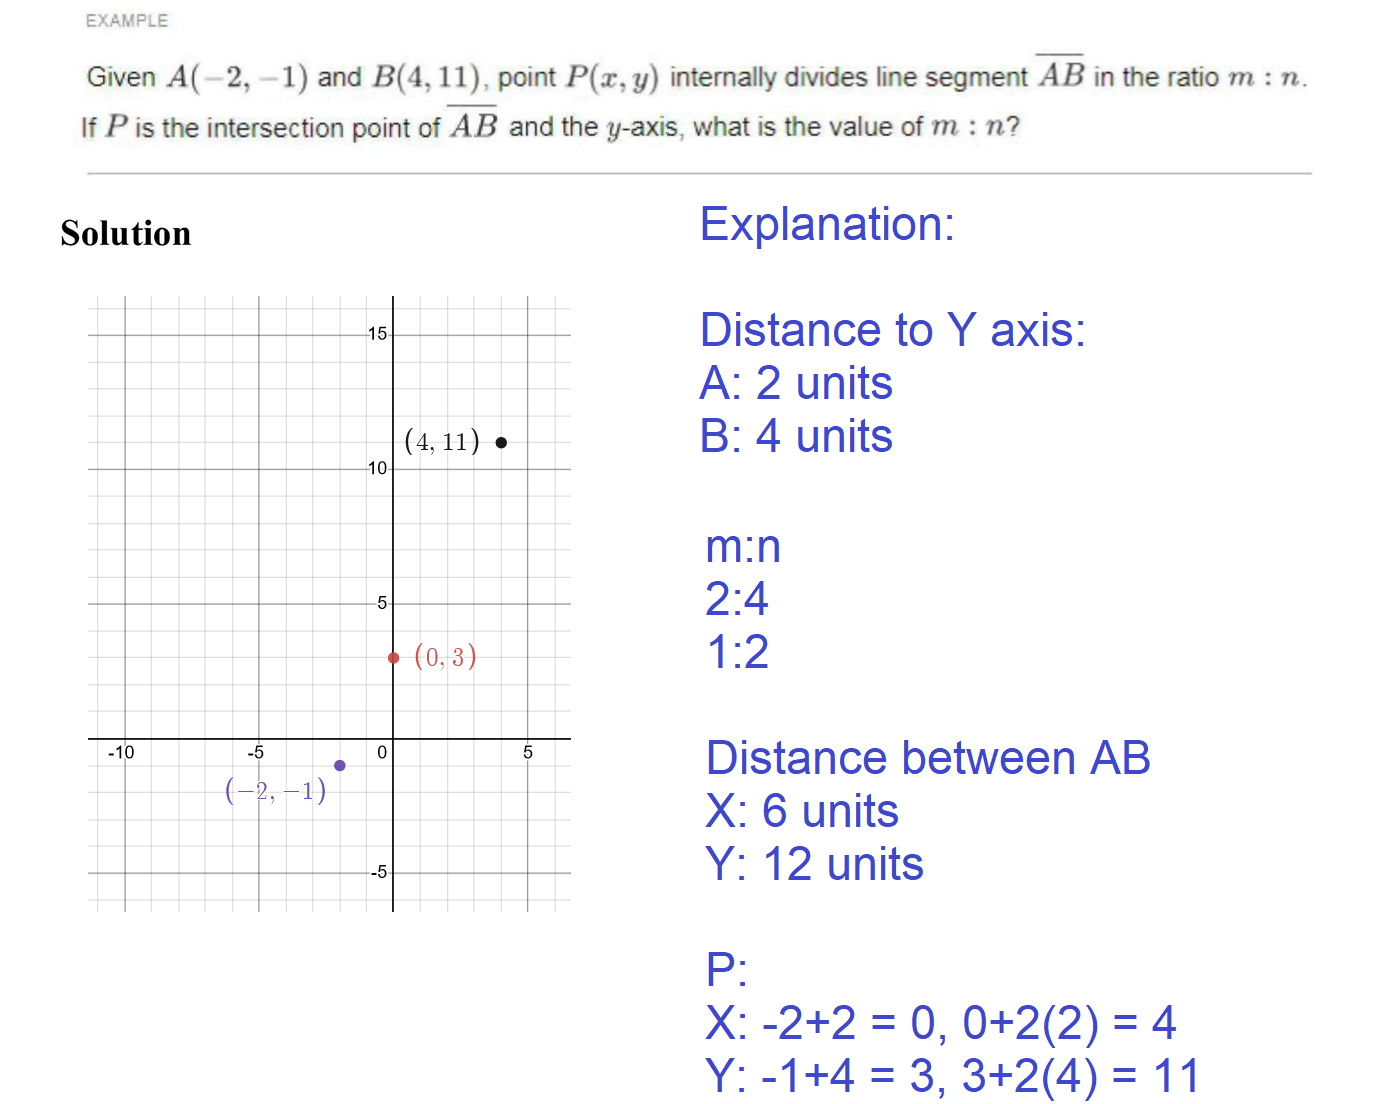This screenshot has width=1376, height=1104.
Task: Click the EXAMPLE label at top
Action: coord(127,21)
